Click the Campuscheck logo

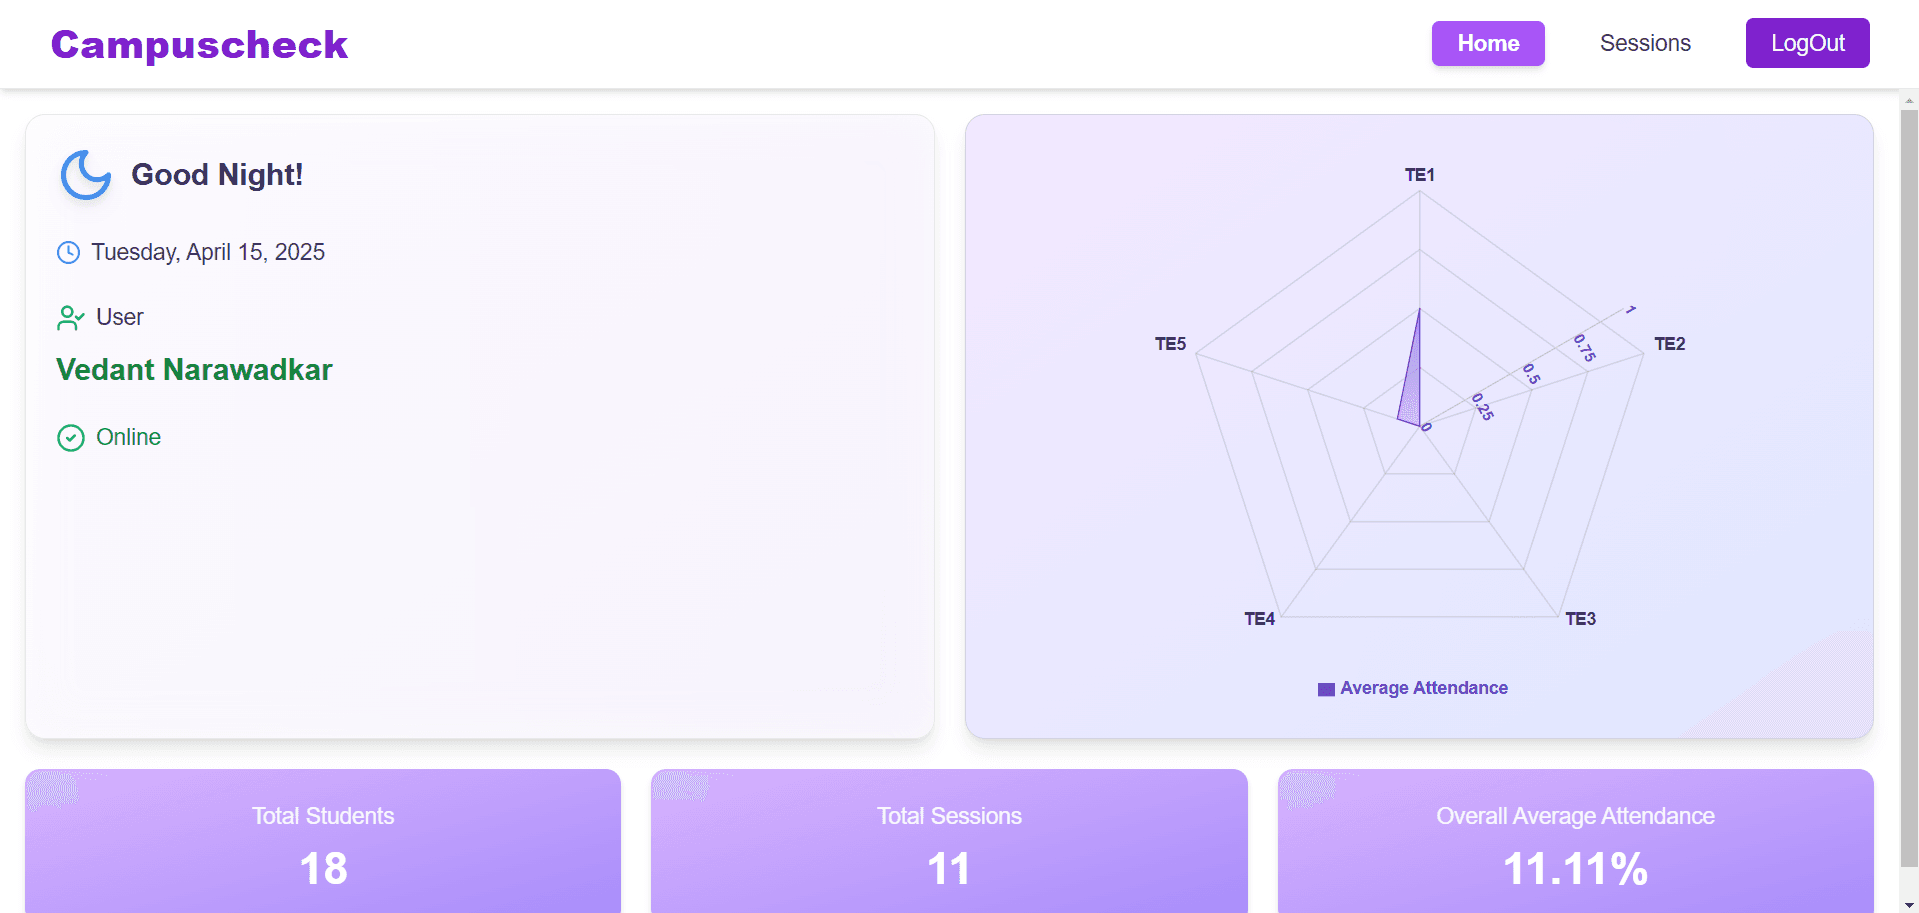[x=199, y=44]
